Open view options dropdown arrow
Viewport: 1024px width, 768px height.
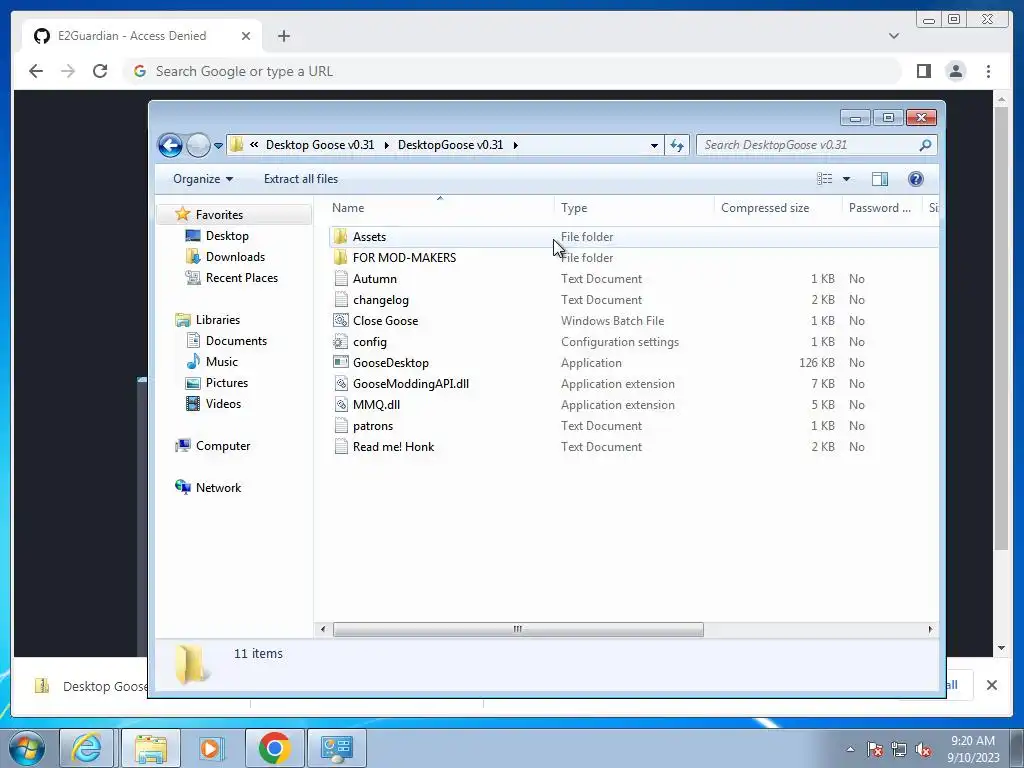(846, 179)
